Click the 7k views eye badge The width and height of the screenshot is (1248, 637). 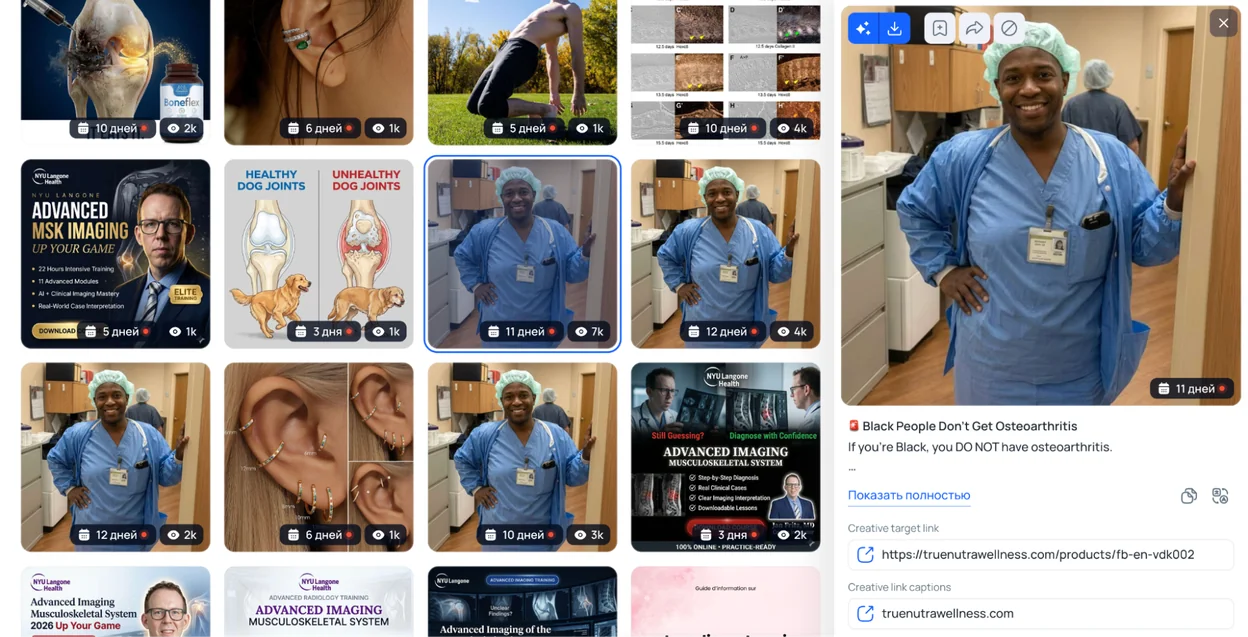pos(590,331)
